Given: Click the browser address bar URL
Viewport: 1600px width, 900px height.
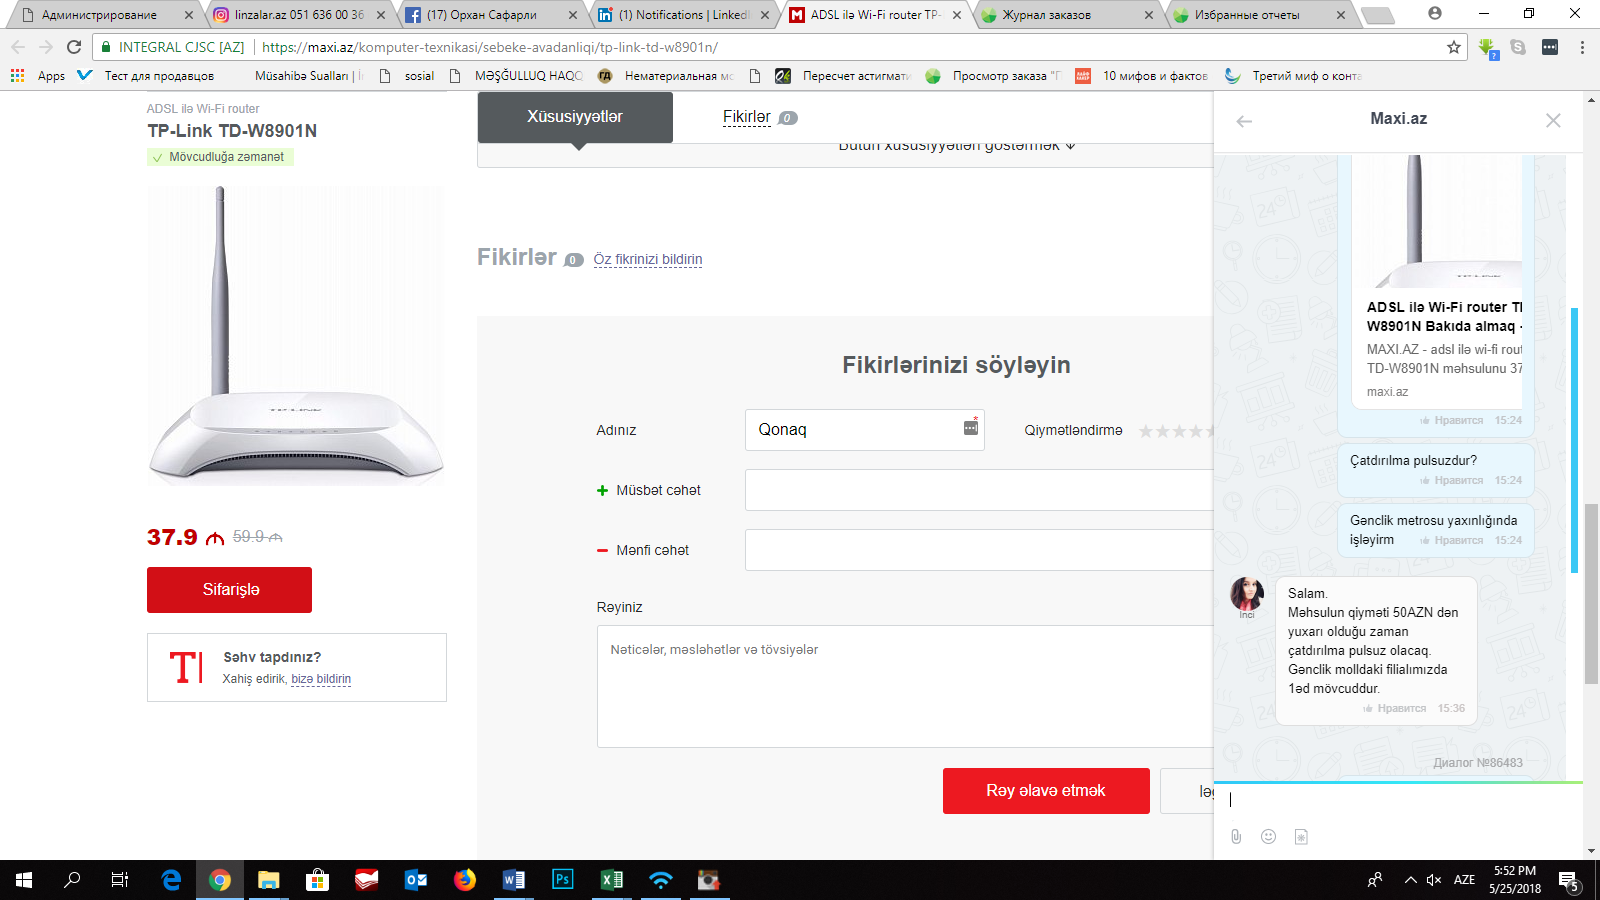Looking at the screenshot, I should 490,47.
